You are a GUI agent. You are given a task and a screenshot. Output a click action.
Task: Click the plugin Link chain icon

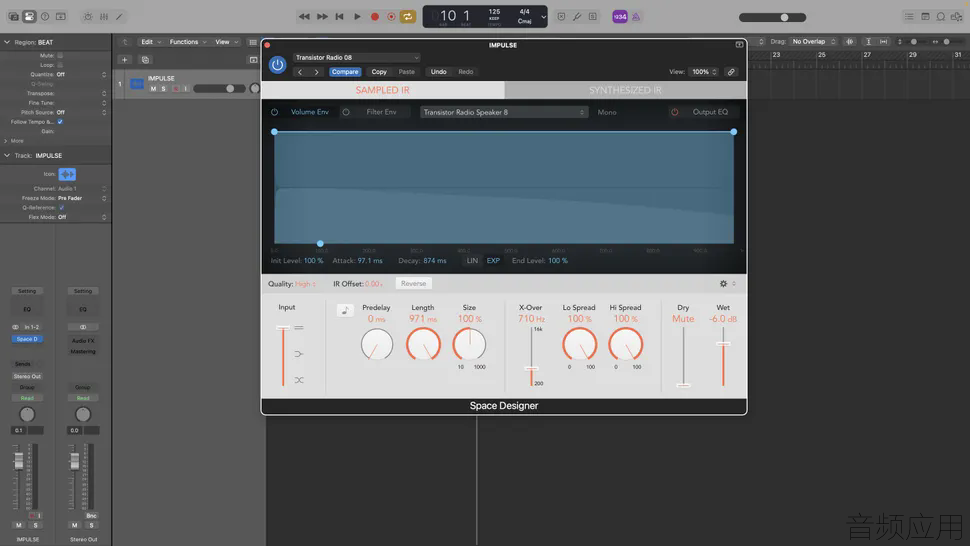coord(731,72)
